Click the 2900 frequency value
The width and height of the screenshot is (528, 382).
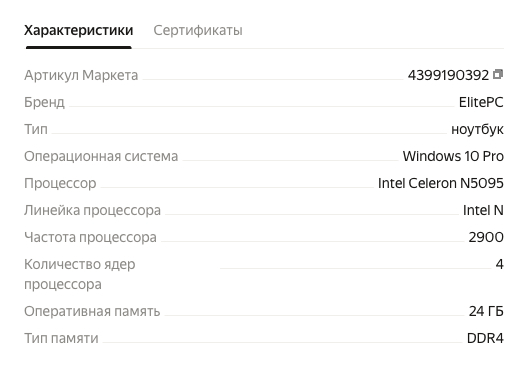coord(486,237)
